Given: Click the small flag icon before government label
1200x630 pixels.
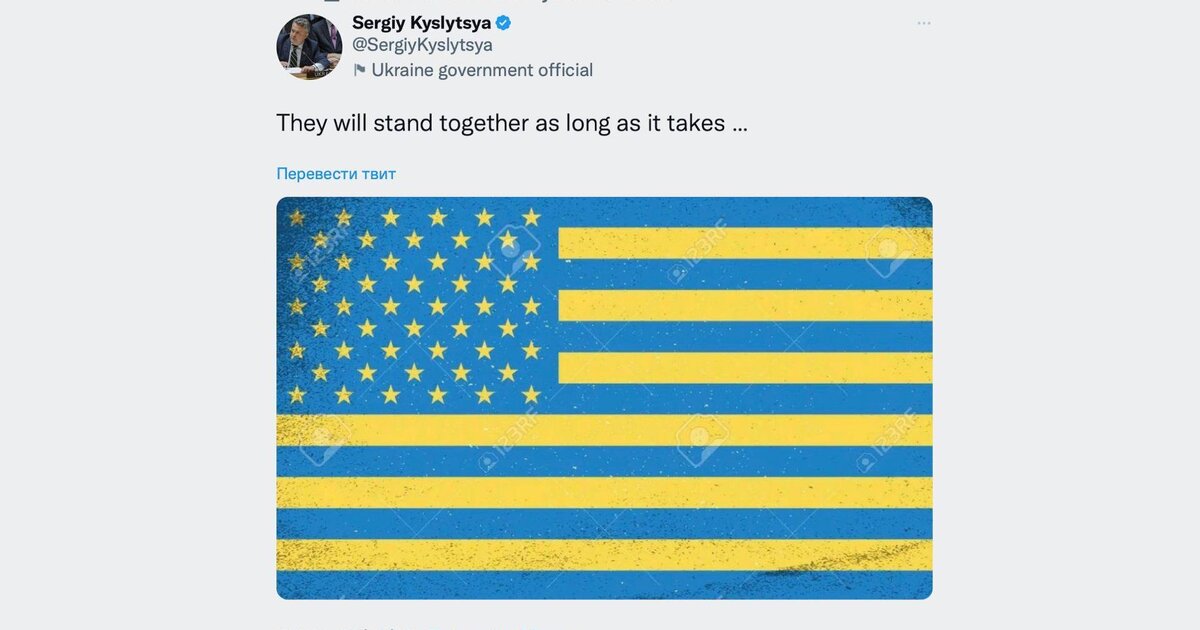Looking at the screenshot, I should pyautogui.click(x=359, y=70).
